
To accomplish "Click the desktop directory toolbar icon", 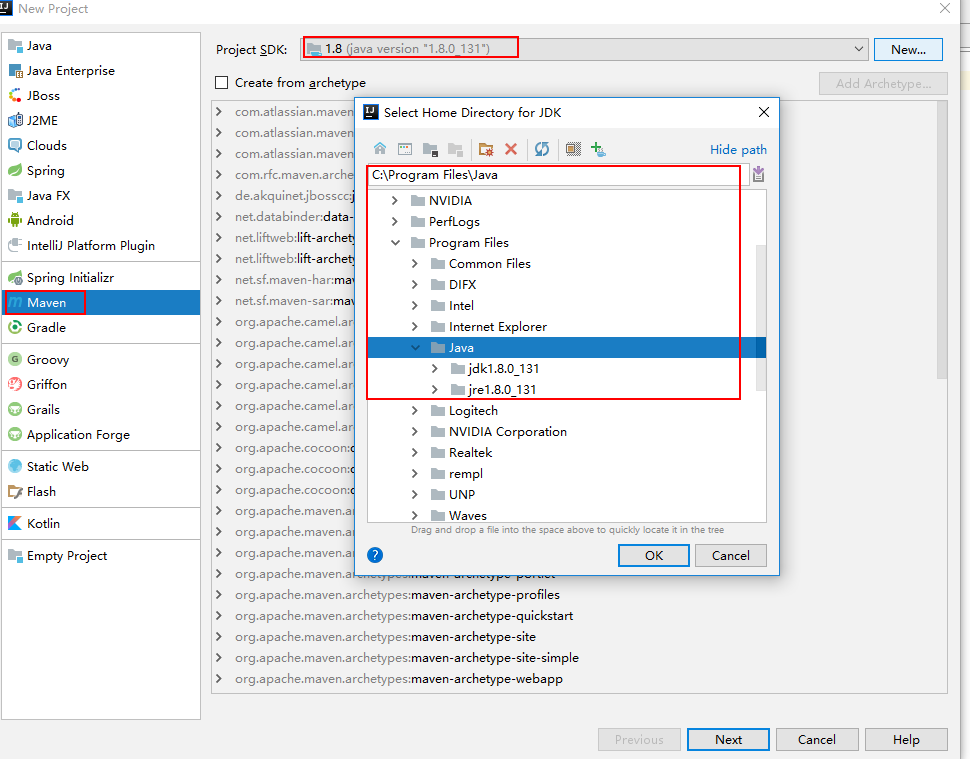I will 405,148.
